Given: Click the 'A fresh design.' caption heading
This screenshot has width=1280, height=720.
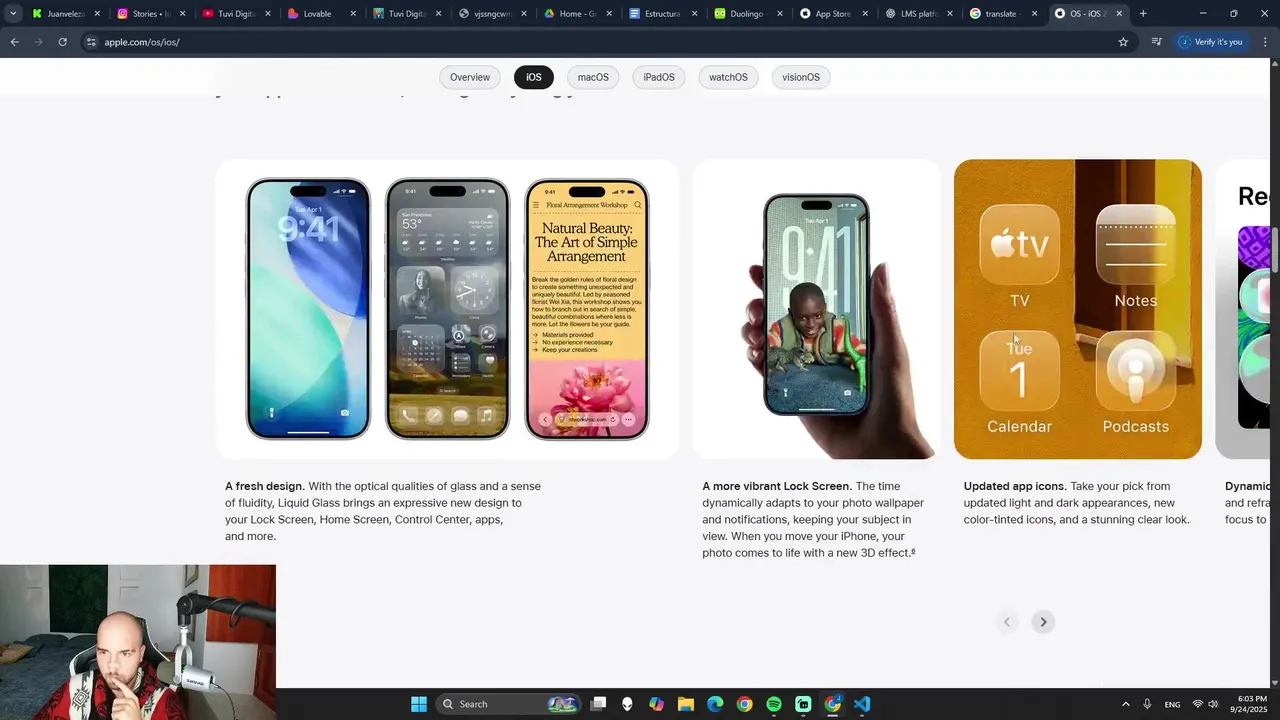Looking at the screenshot, I should (264, 486).
